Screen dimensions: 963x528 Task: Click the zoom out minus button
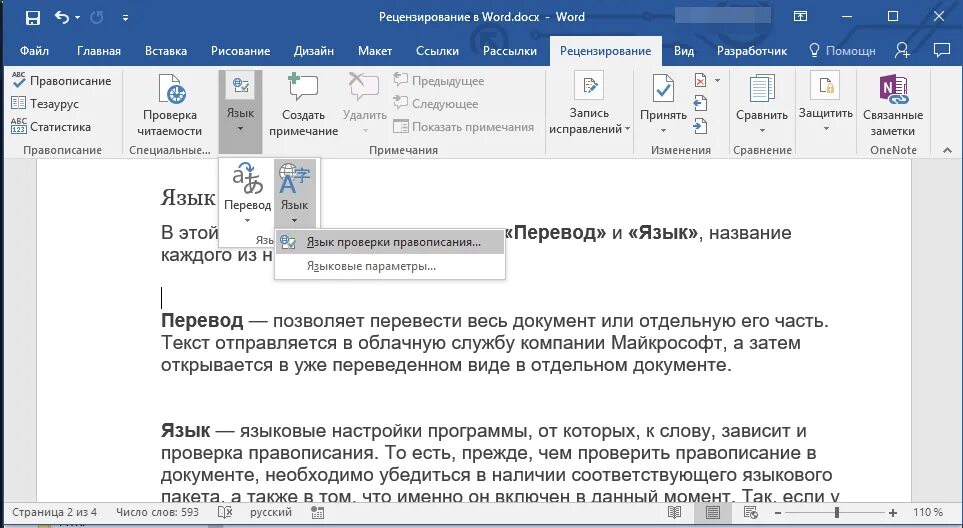[x=778, y=513]
